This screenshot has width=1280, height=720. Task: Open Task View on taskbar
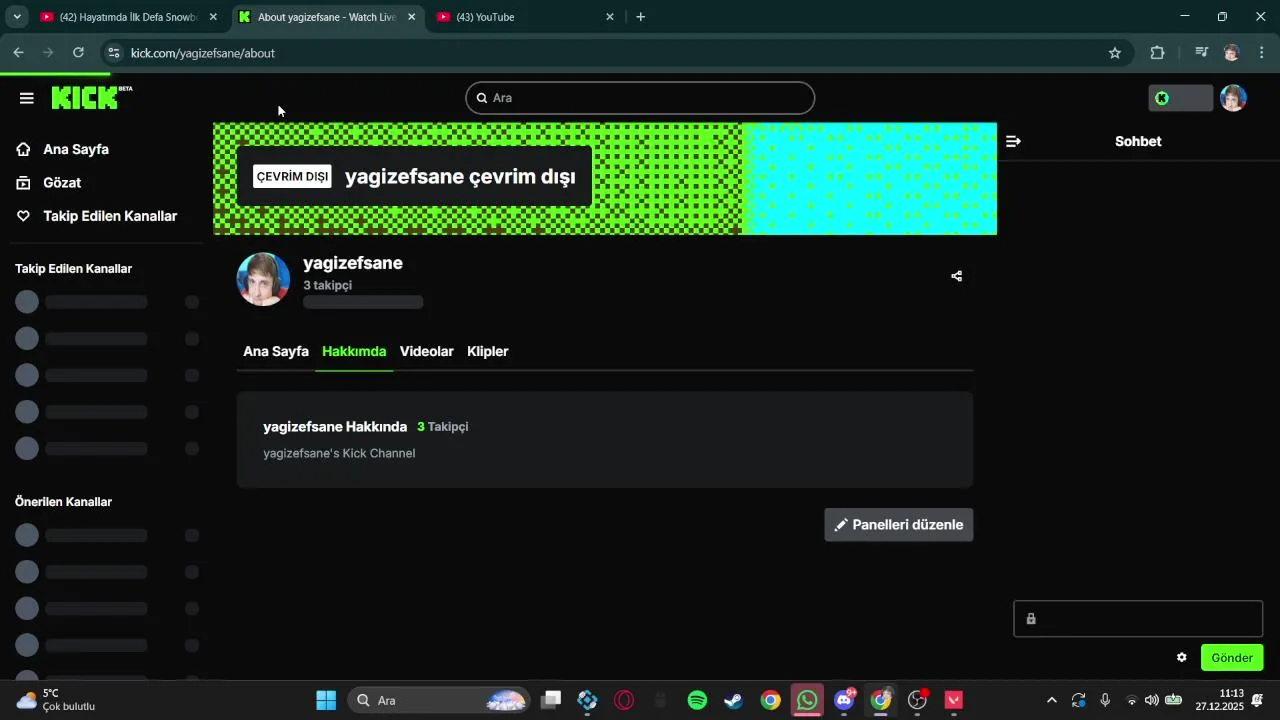click(551, 700)
